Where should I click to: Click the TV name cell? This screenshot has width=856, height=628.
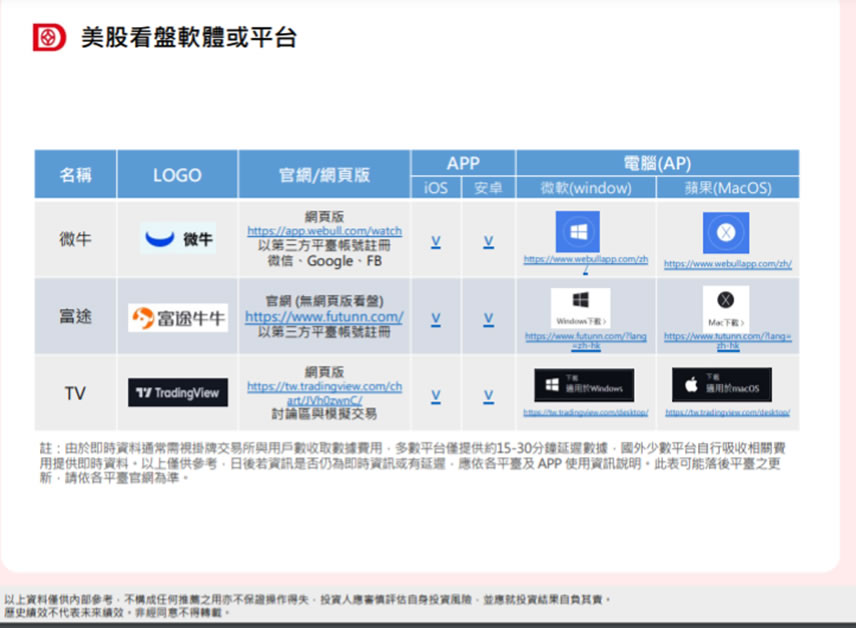click(75, 393)
